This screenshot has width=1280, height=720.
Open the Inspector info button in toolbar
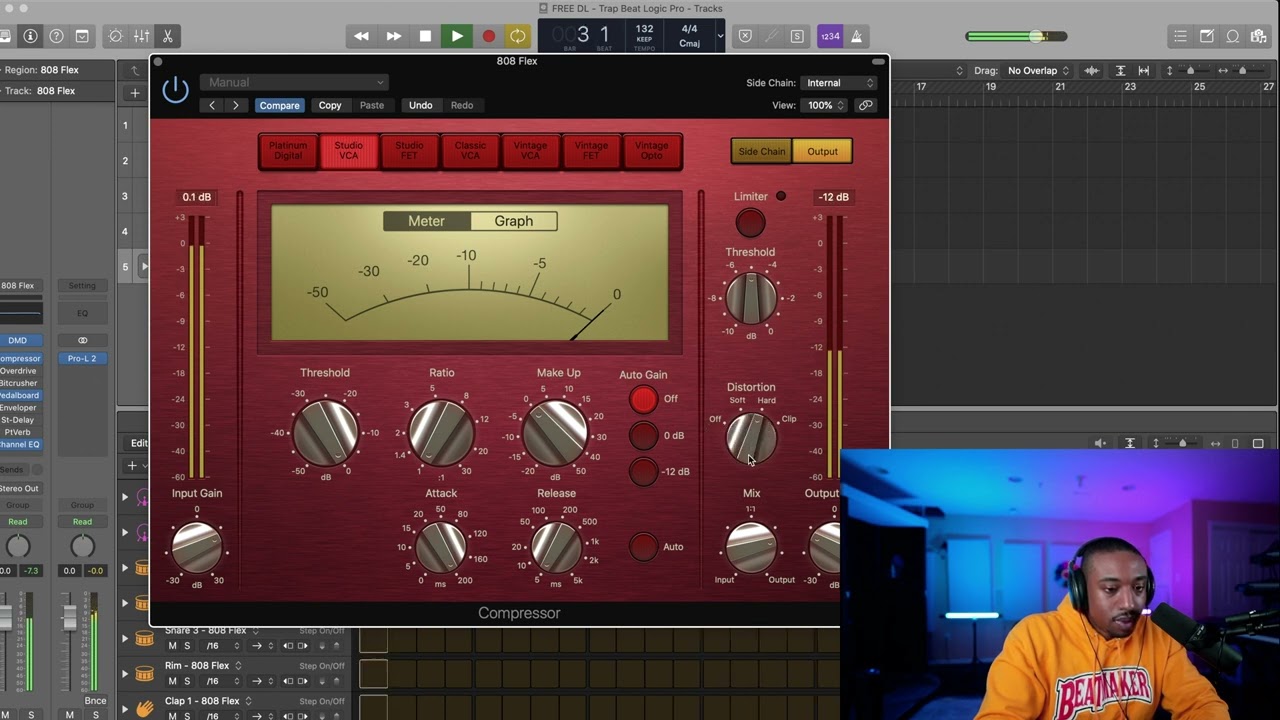pos(31,36)
